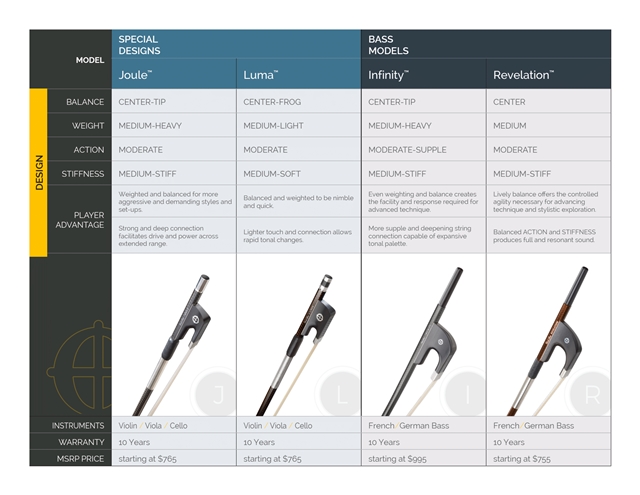Click the circular I badge icon
Viewport: 640px width, 495px height.
click(x=465, y=393)
